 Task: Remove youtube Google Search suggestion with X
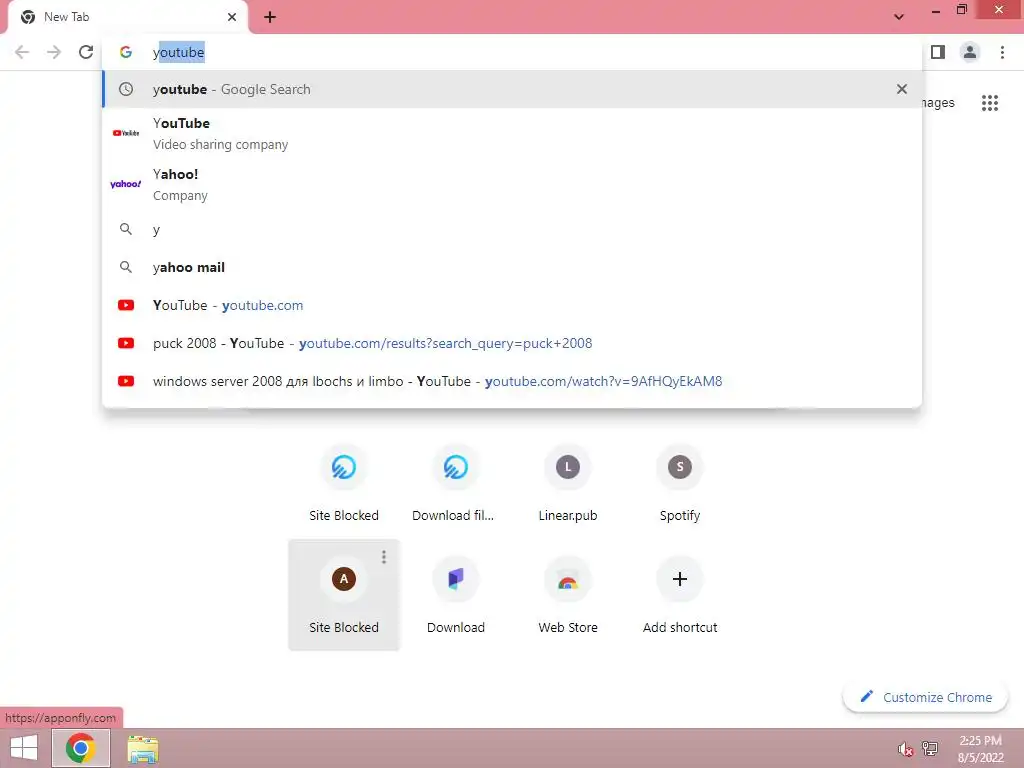coord(902,89)
